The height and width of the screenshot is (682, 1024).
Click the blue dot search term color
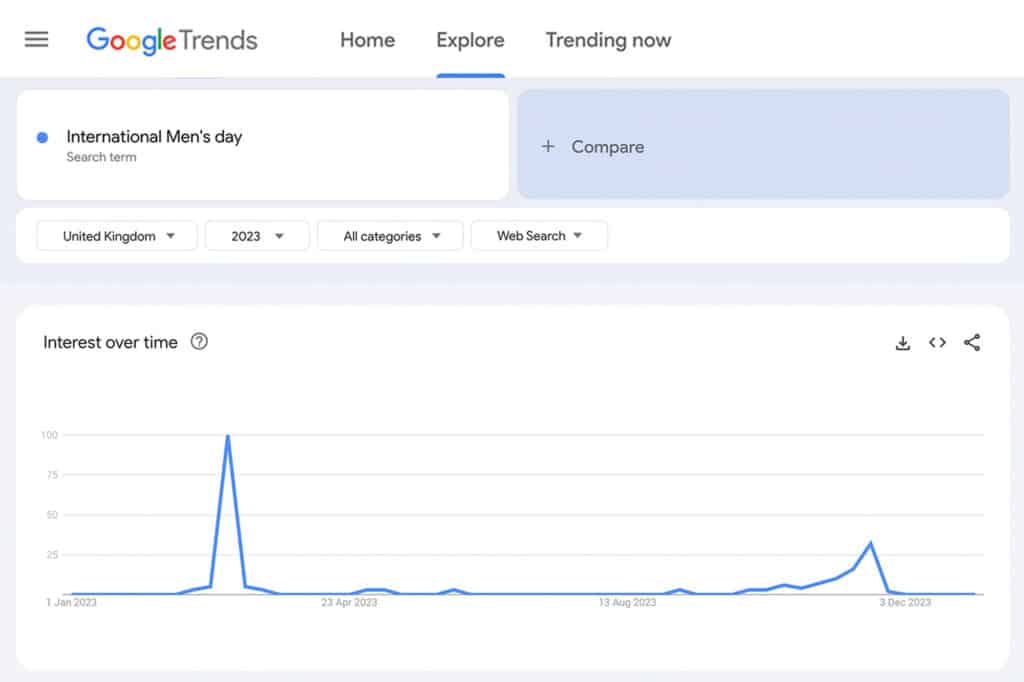pyautogui.click(x=42, y=138)
